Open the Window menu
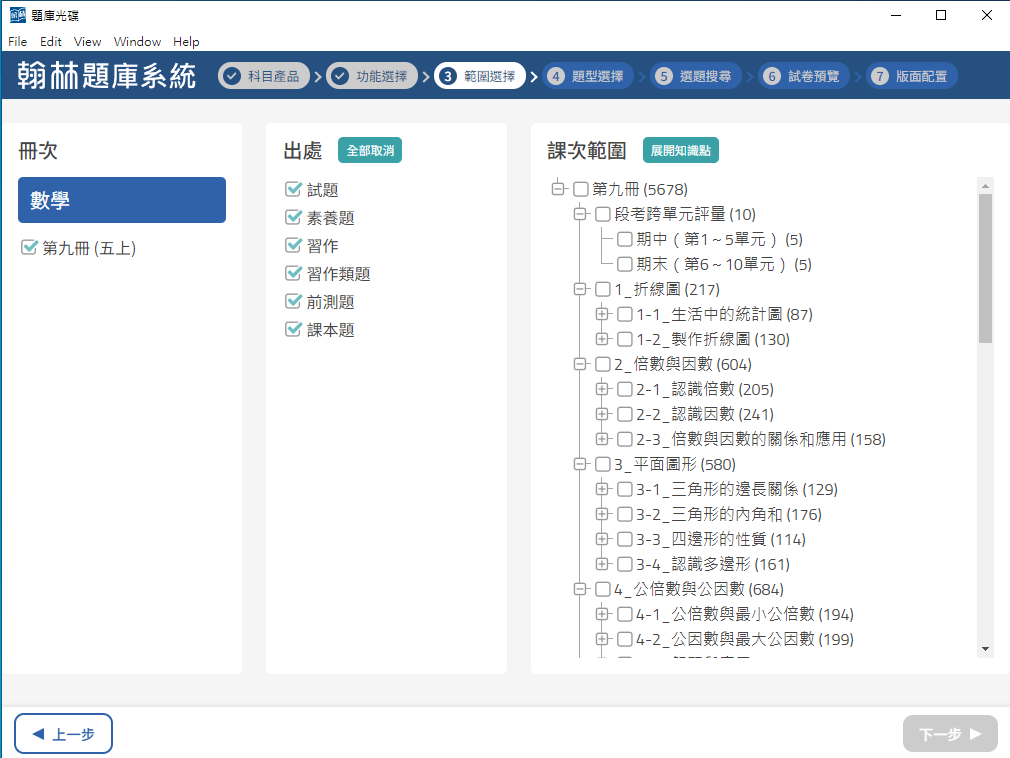The height and width of the screenshot is (758, 1010). [x=137, y=42]
